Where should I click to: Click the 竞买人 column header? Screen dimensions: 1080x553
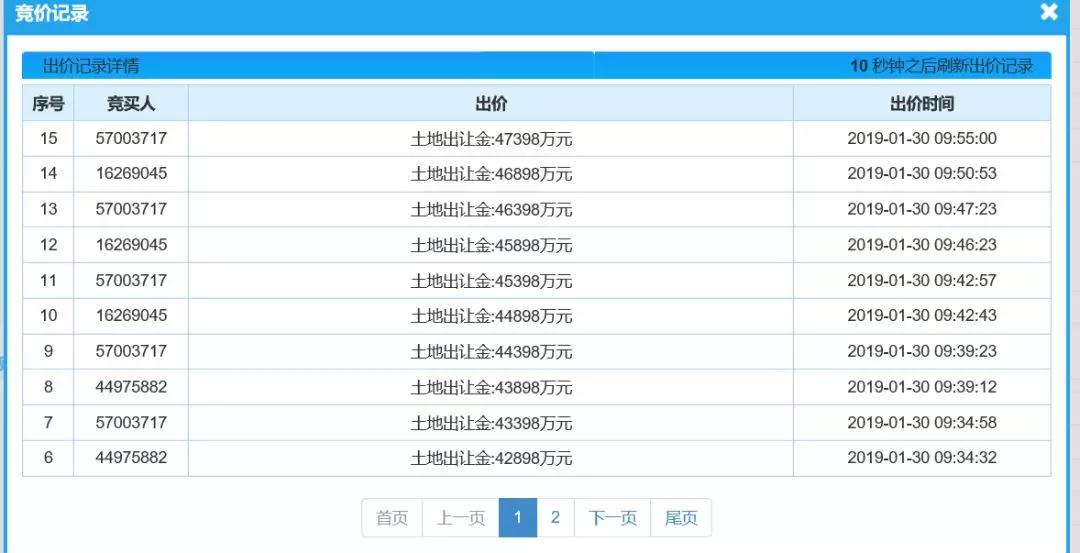pos(131,103)
